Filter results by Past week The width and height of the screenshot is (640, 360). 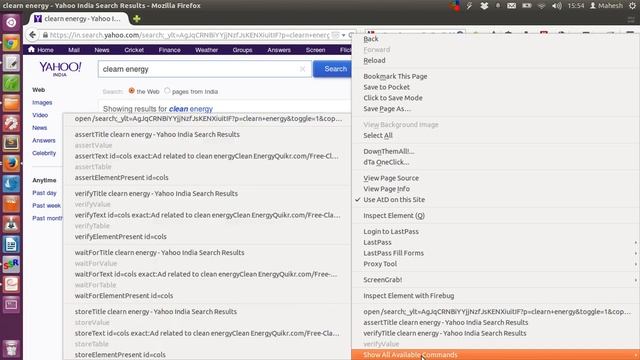click(x=47, y=206)
